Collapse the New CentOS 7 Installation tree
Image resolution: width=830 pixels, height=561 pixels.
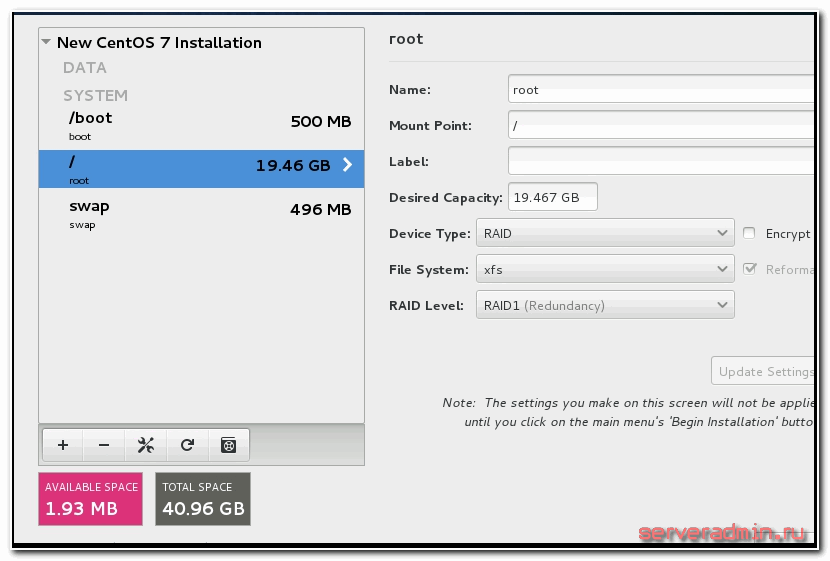[x=46, y=43]
